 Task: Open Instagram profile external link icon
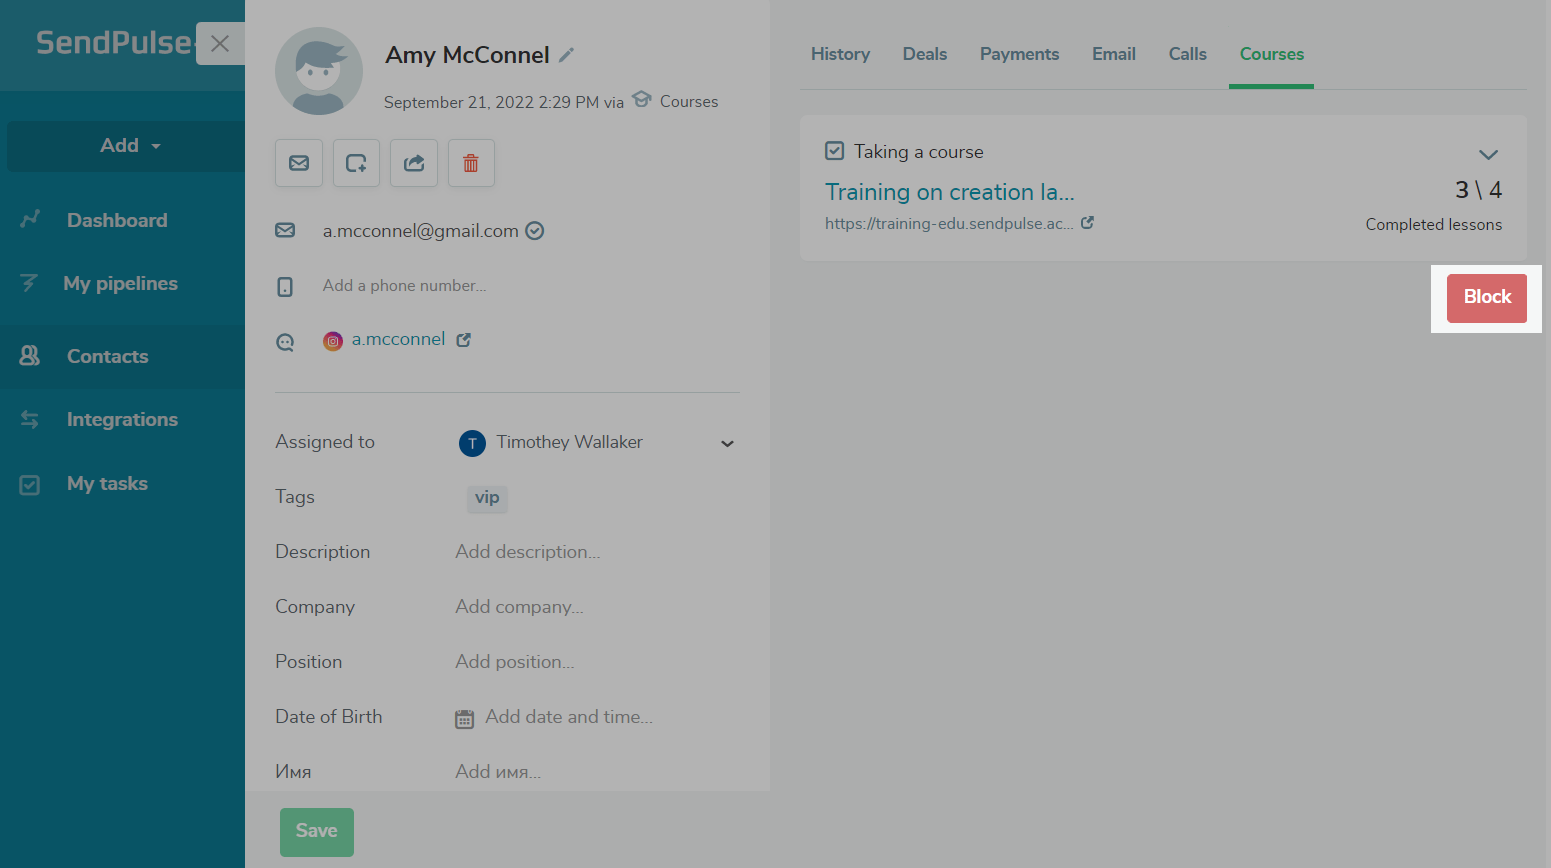click(x=464, y=340)
